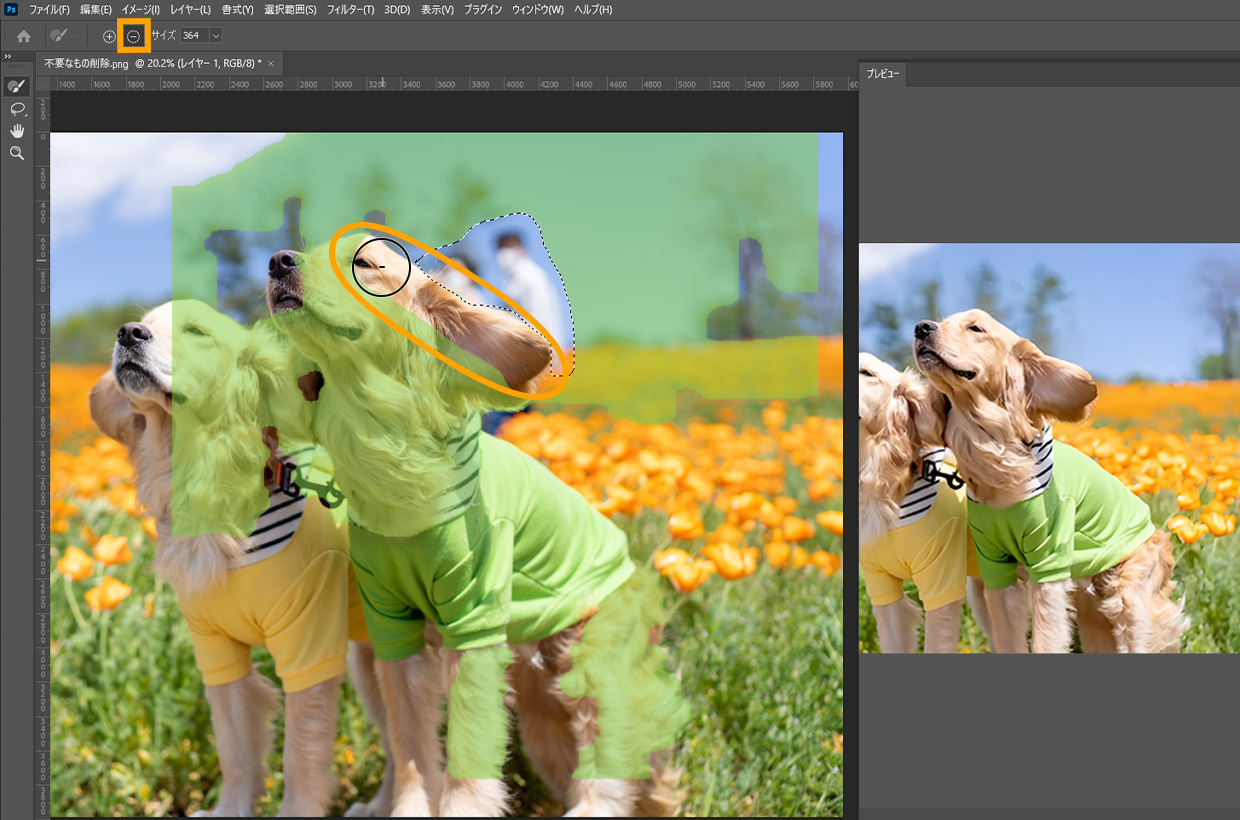Open the ウィンドウ(W) menu
1240x820 pixels.
coord(537,9)
